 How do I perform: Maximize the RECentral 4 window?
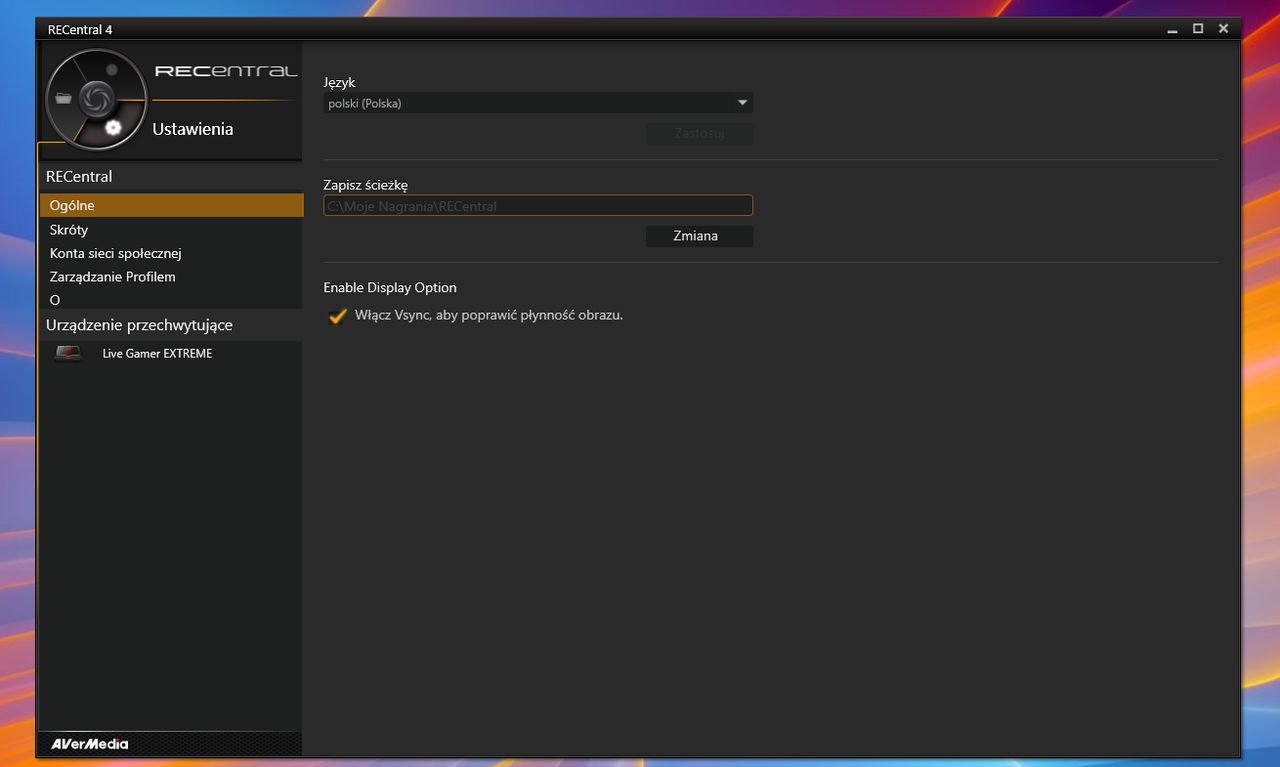tap(1198, 29)
